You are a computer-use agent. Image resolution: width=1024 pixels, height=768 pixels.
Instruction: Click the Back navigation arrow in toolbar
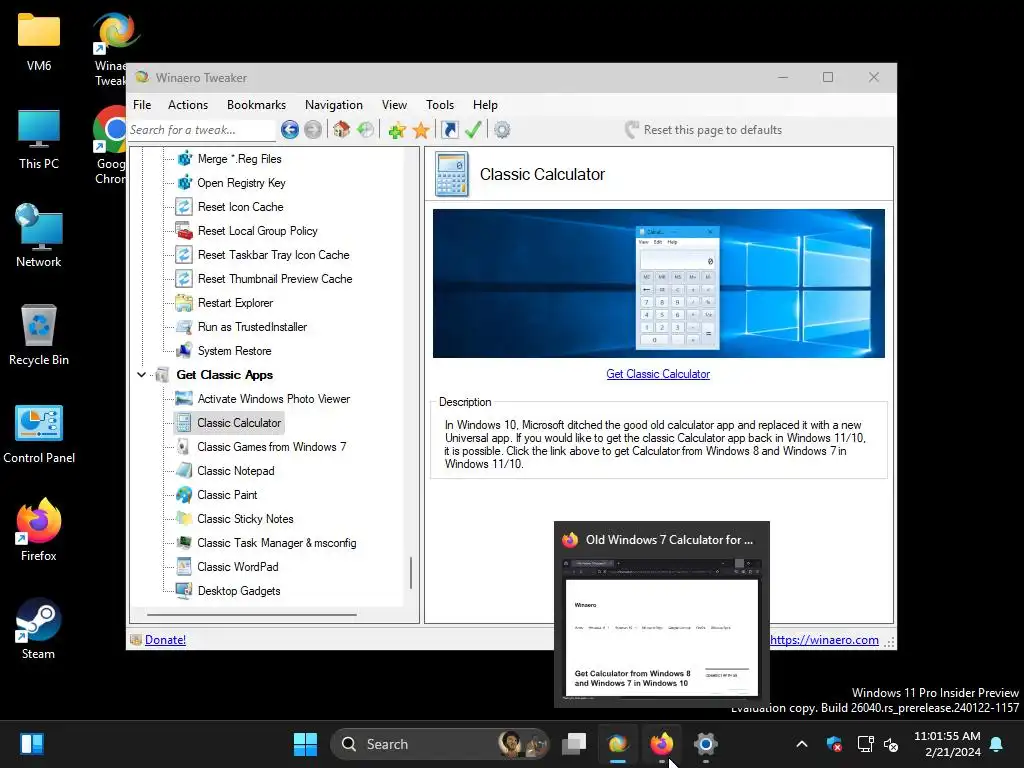[290, 130]
